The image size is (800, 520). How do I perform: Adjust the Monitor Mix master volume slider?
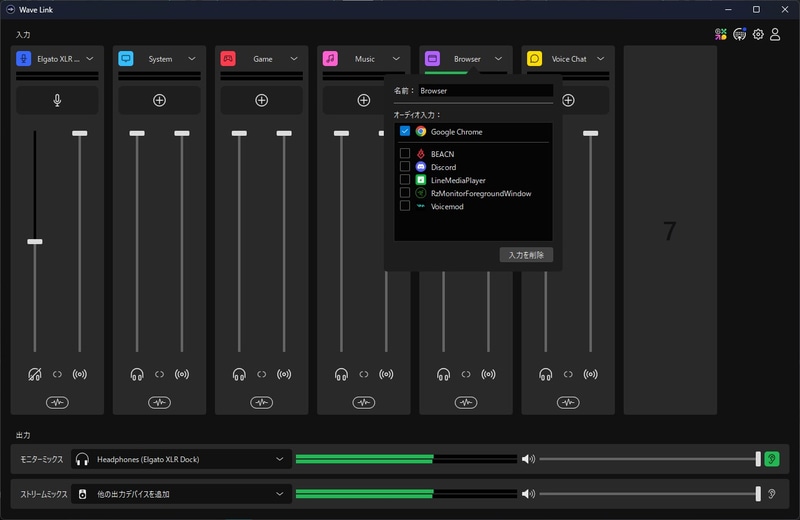pyautogui.click(x=758, y=459)
